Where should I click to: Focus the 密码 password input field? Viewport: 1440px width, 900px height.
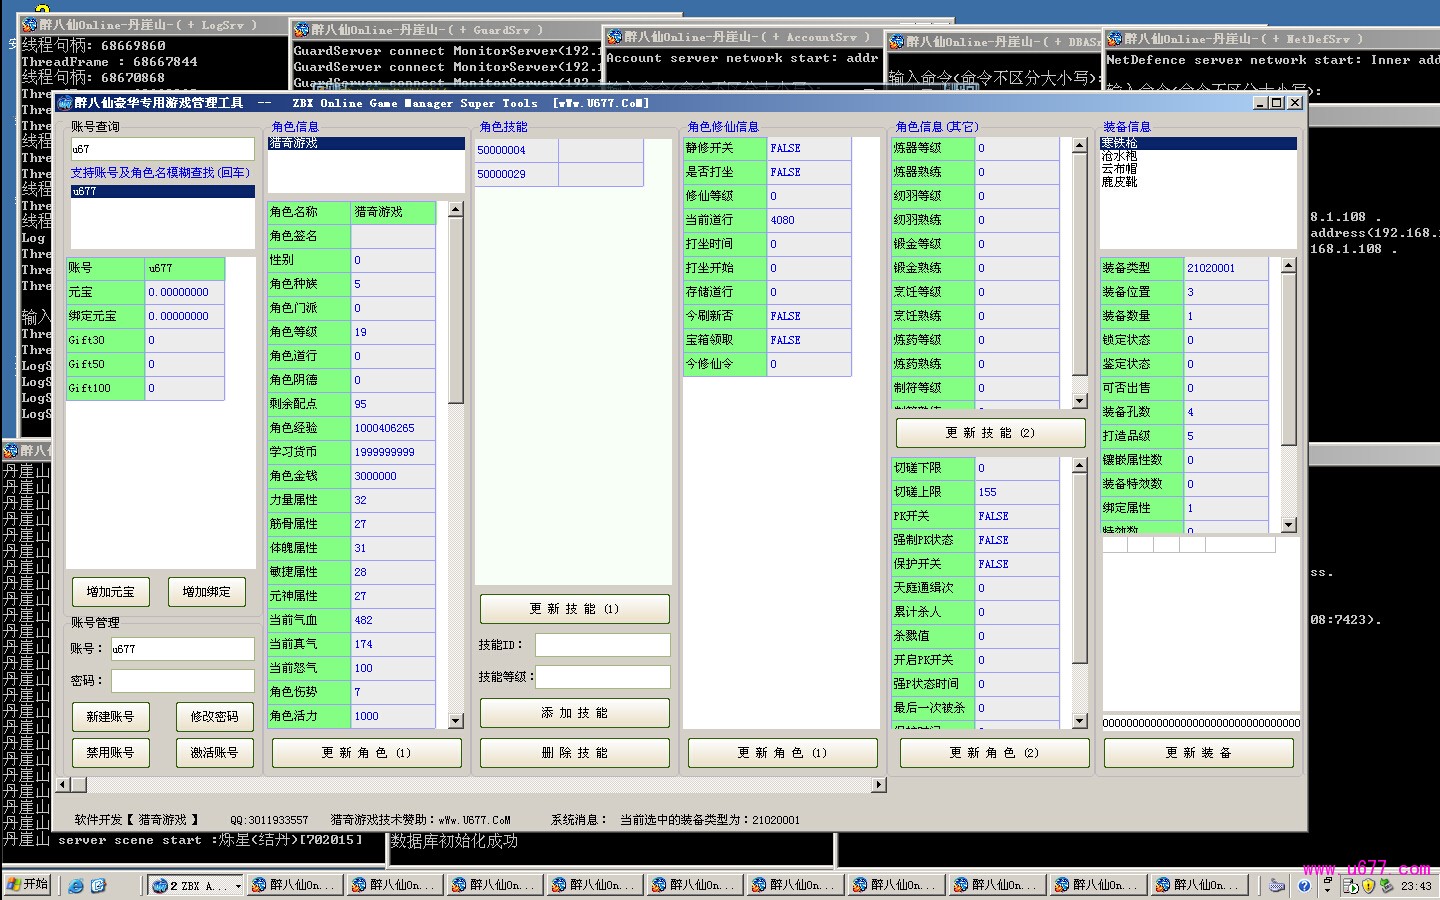click(x=182, y=681)
